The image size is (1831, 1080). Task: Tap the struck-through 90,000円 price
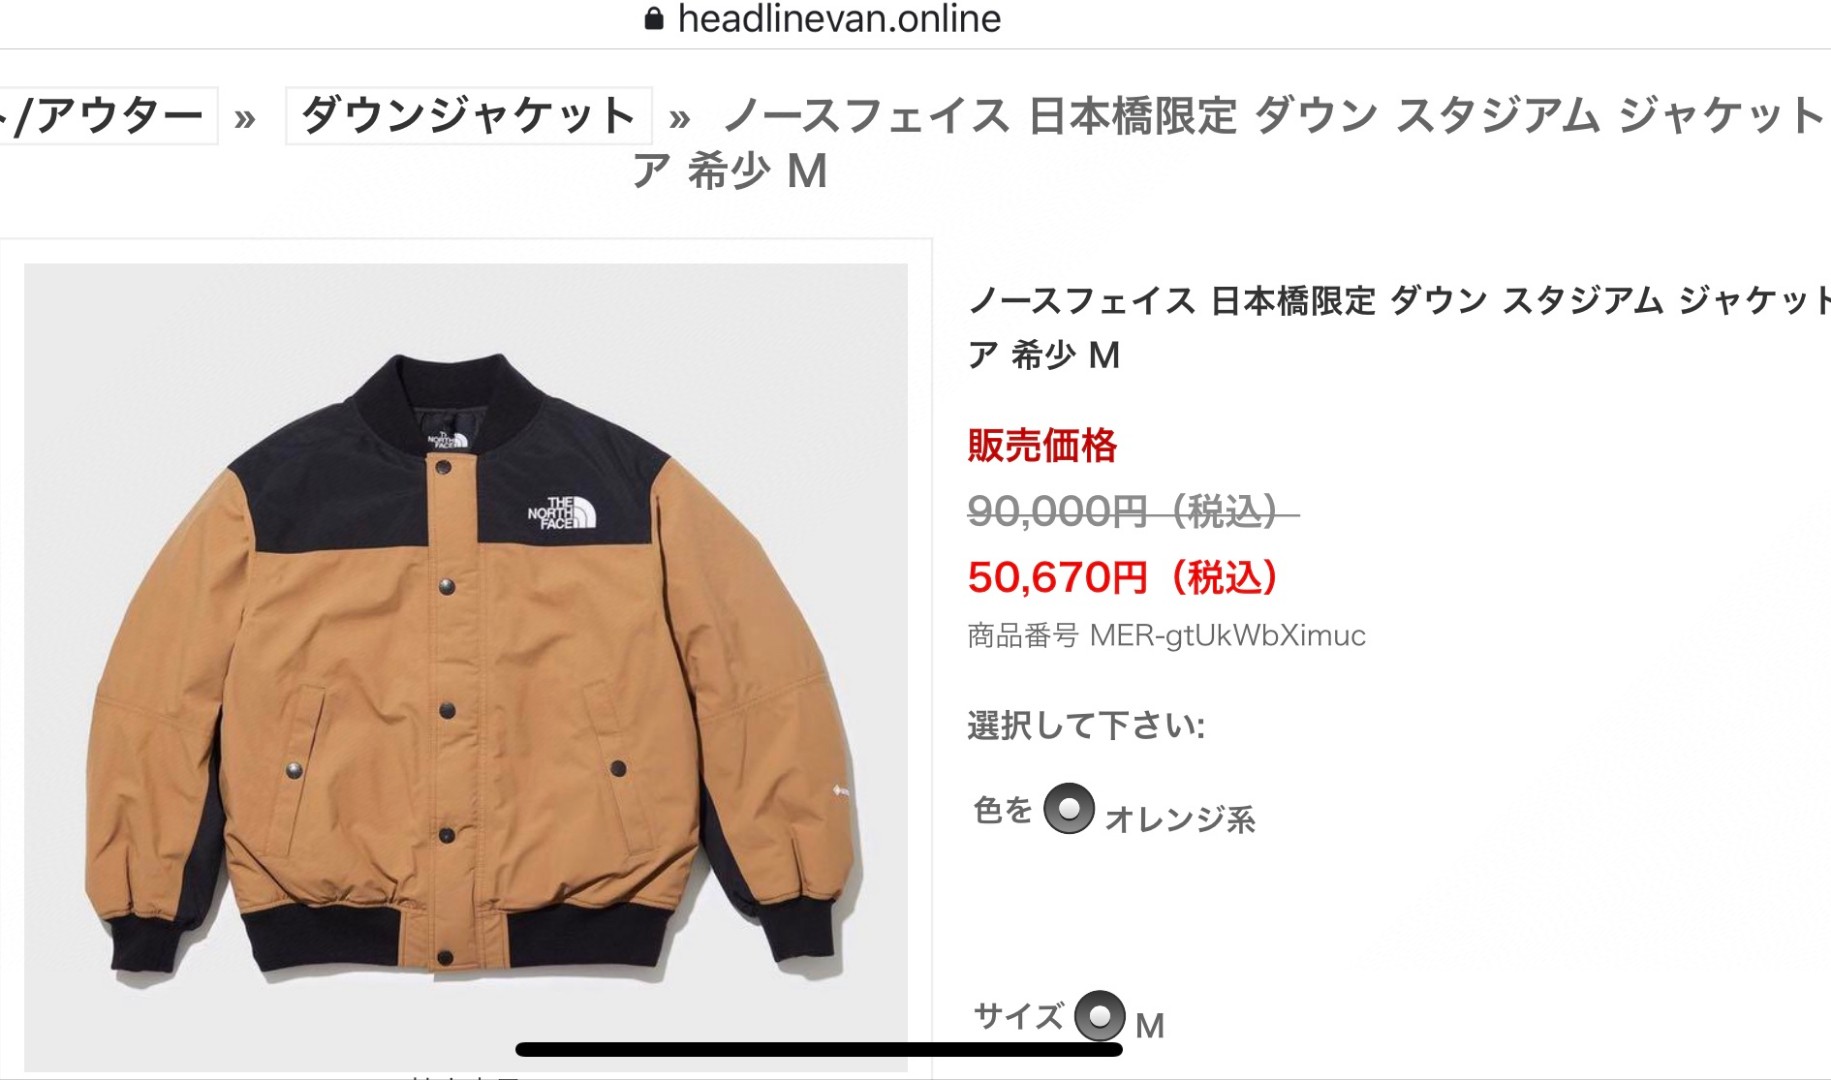click(1133, 511)
